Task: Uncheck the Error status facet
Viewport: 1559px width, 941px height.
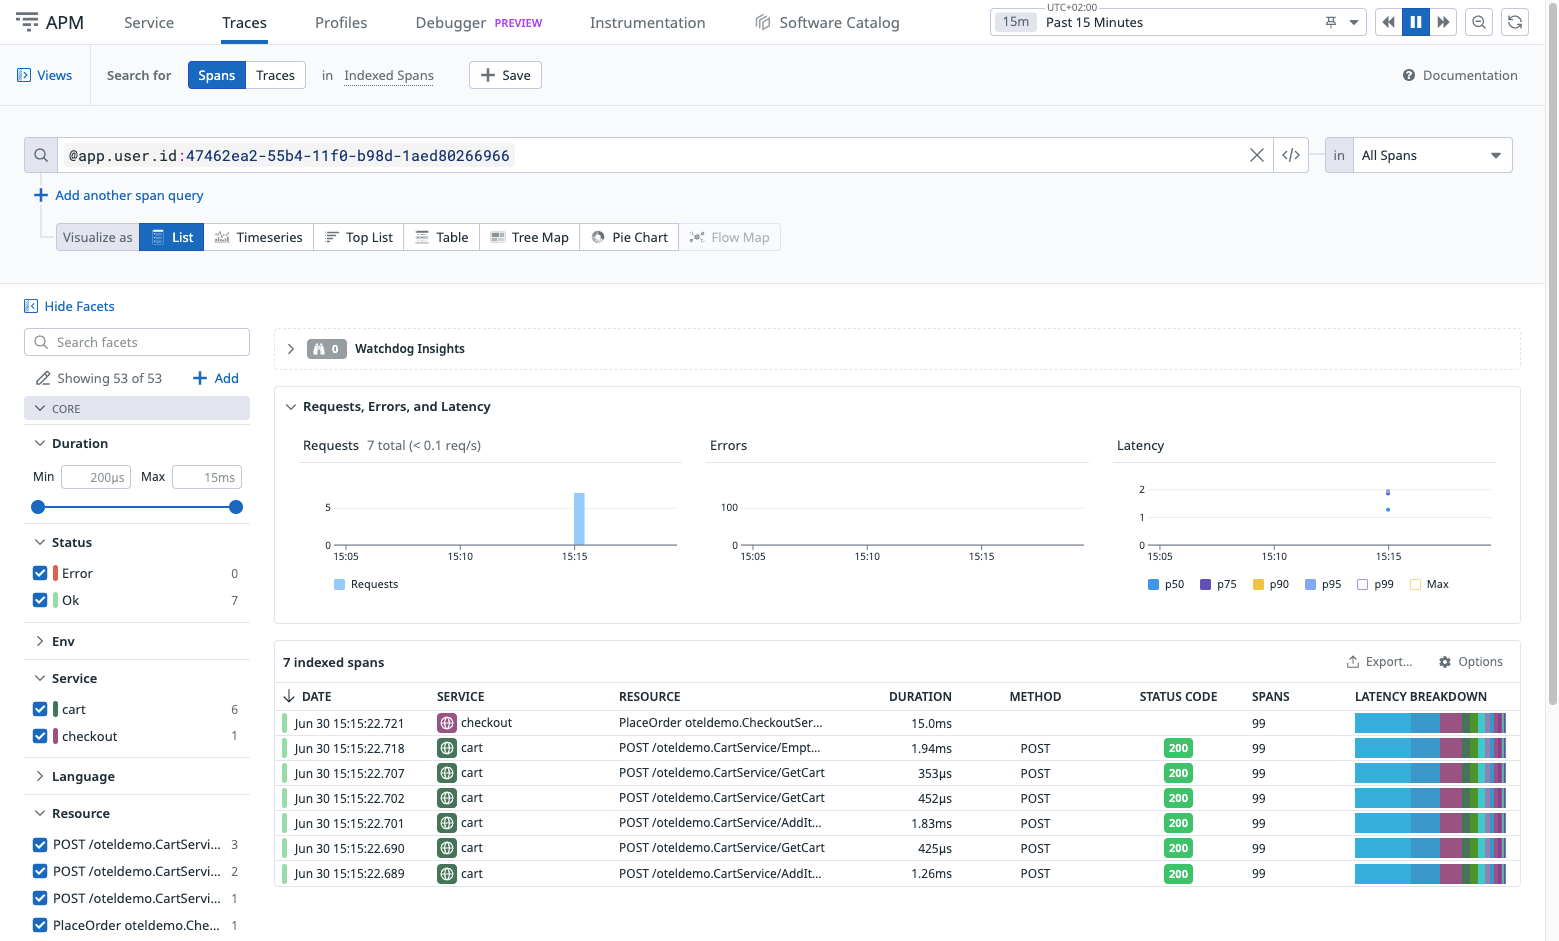Action: pos(40,573)
